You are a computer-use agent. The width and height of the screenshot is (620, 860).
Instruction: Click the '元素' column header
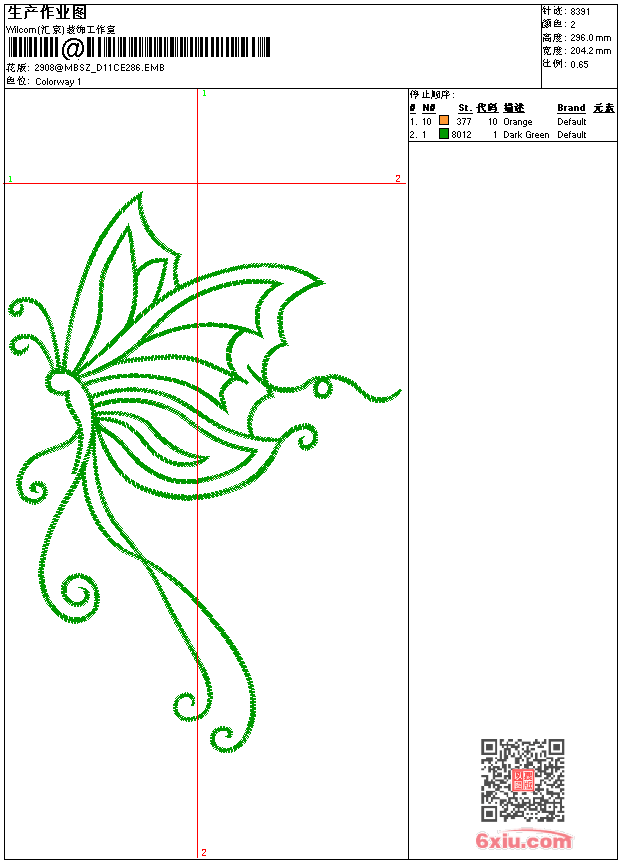(604, 108)
